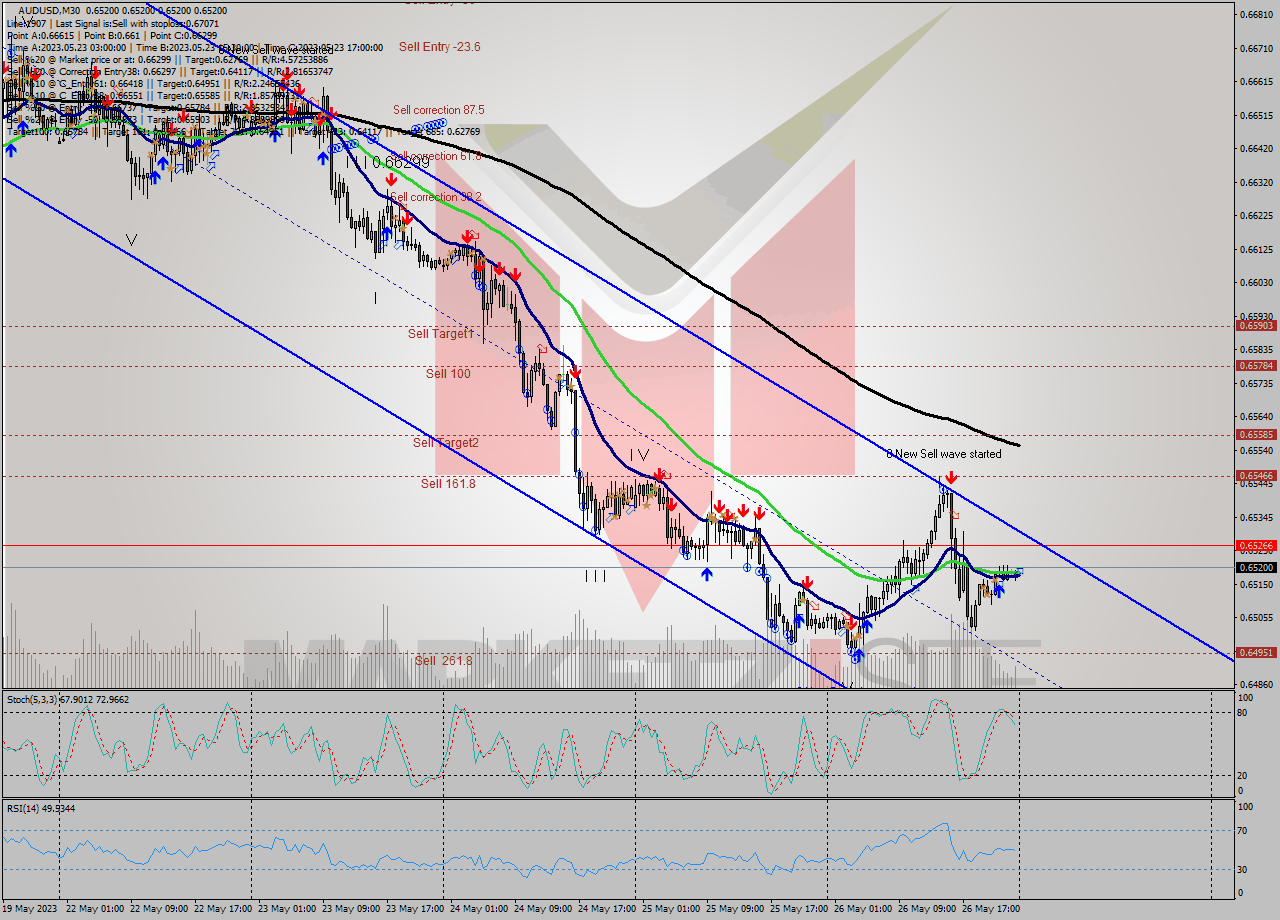This screenshot has height=920, width=1280.
Task: Click the '25 May 01:00' time label
Action: tap(671, 908)
